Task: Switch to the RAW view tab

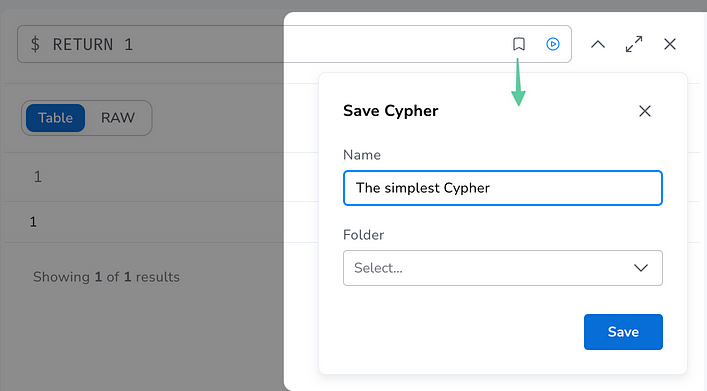Action: pyautogui.click(x=118, y=118)
